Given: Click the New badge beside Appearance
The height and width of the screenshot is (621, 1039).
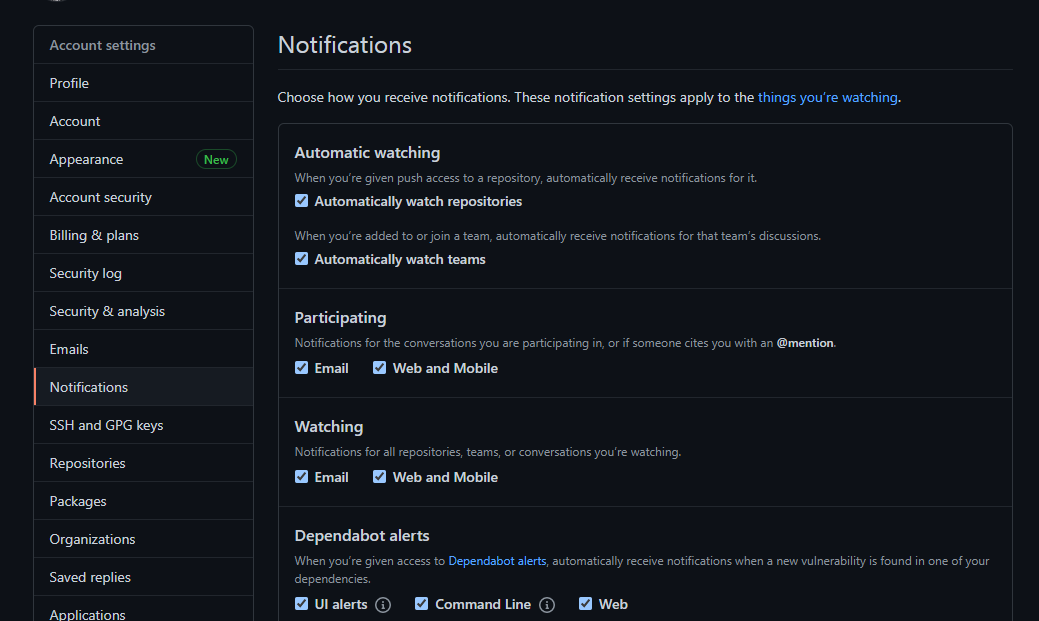Looking at the screenshot, I should coord(216,159).
